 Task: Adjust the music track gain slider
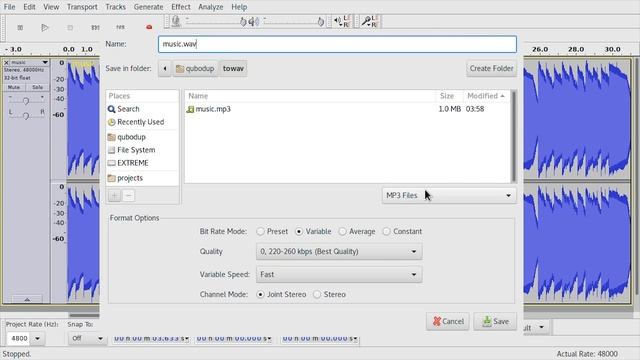click(26, 100)
